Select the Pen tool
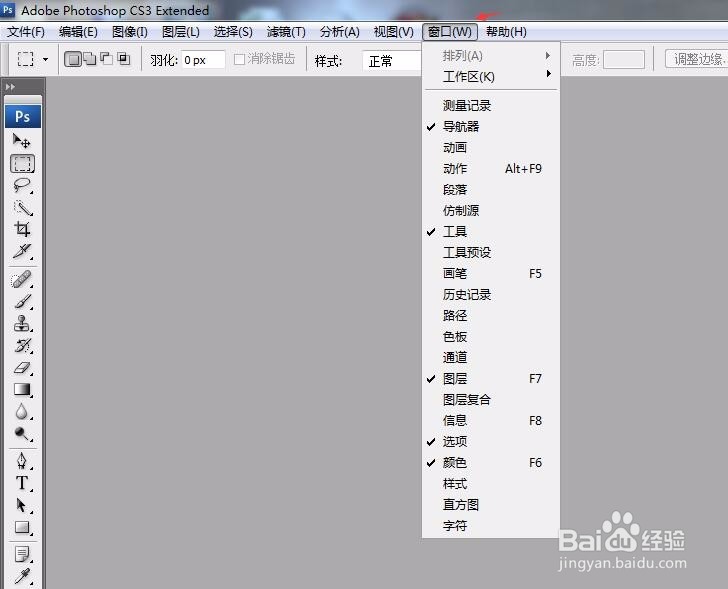 22,461
